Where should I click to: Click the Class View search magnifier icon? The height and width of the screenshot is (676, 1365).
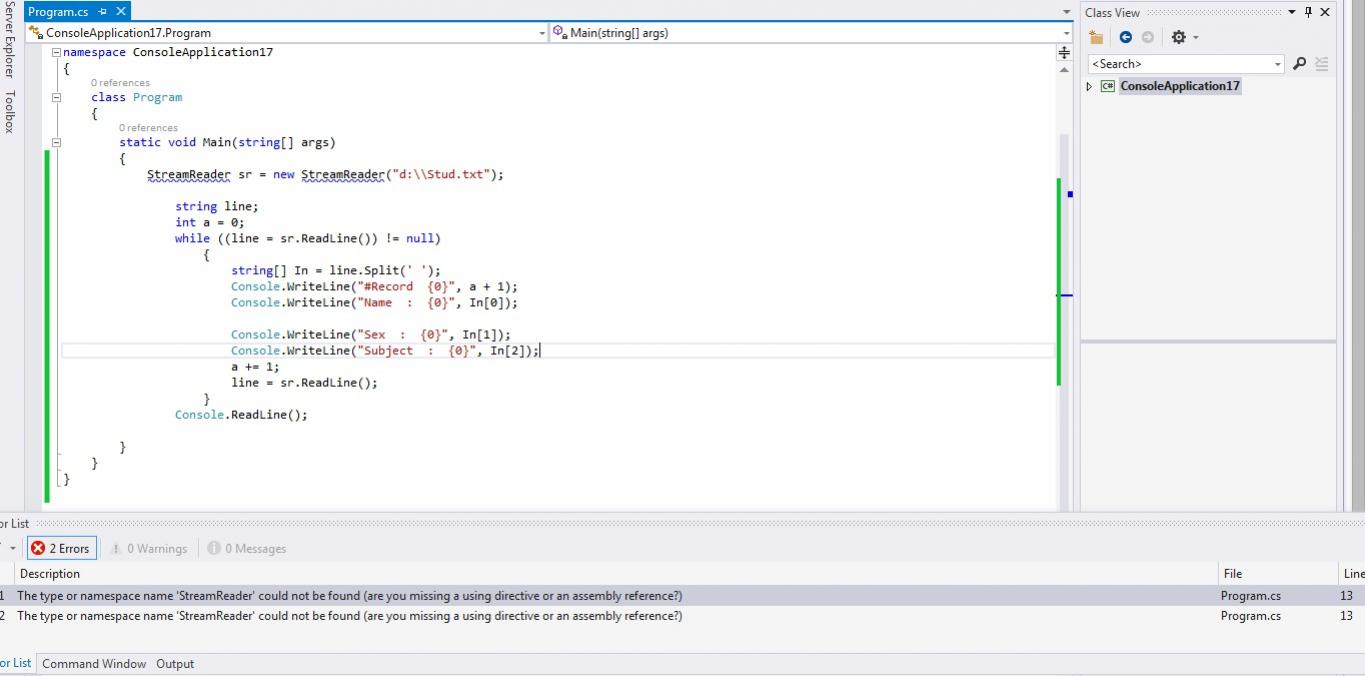(1299, 64)
